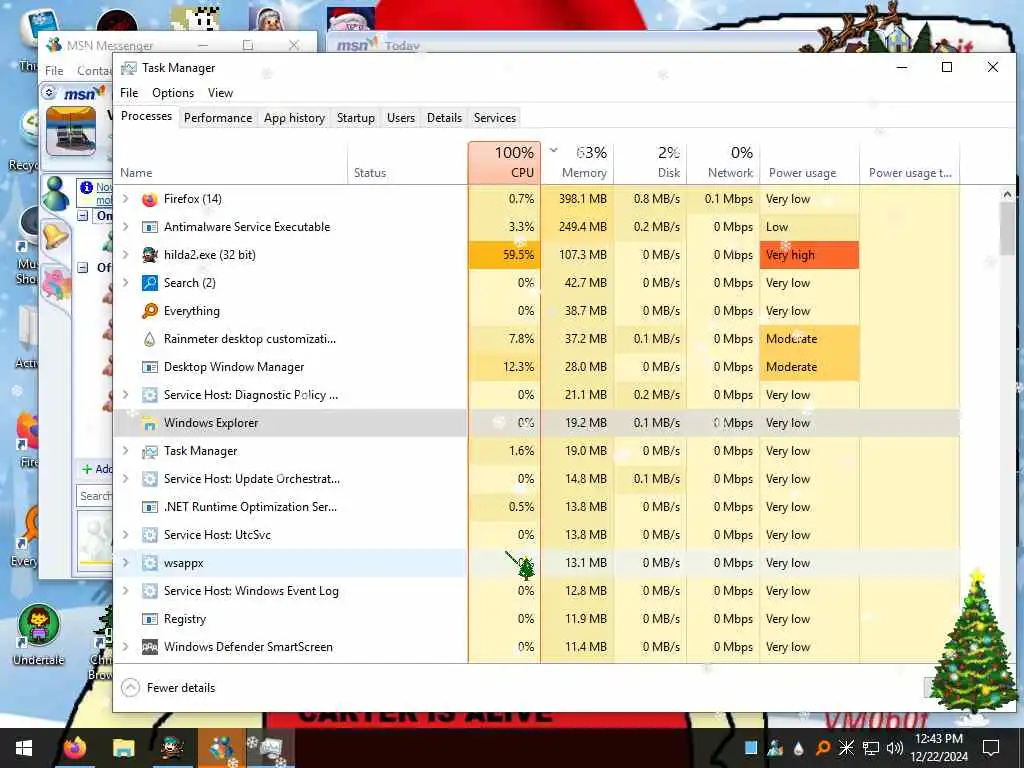
Task: Open the Task Manager File menu
Action: coord(129,93)
